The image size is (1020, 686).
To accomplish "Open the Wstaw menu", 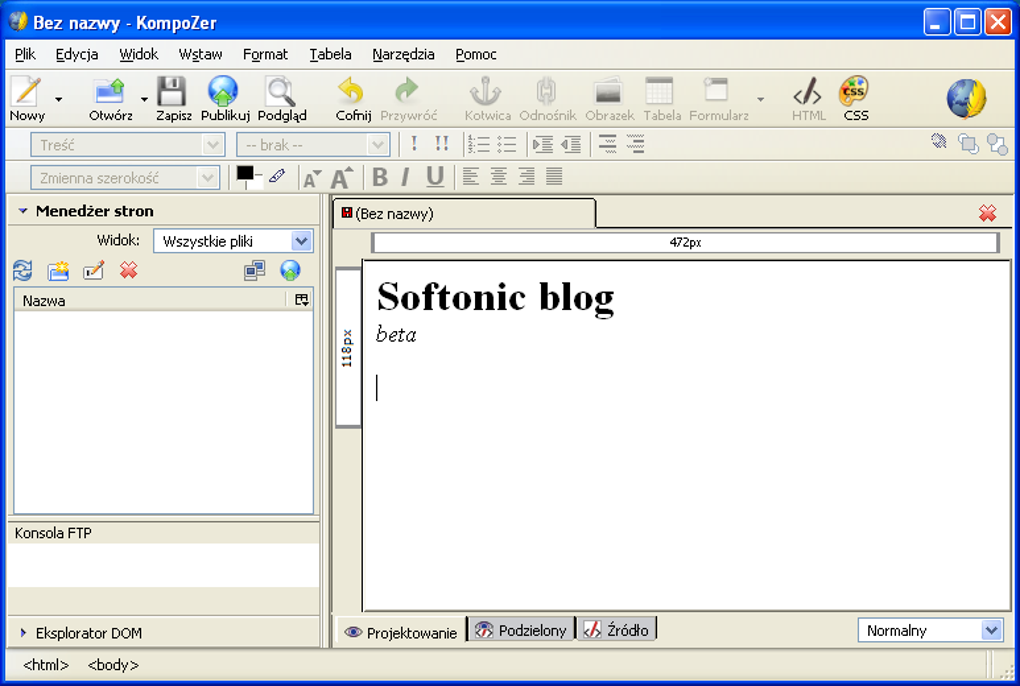I will [x=200, y=55].
